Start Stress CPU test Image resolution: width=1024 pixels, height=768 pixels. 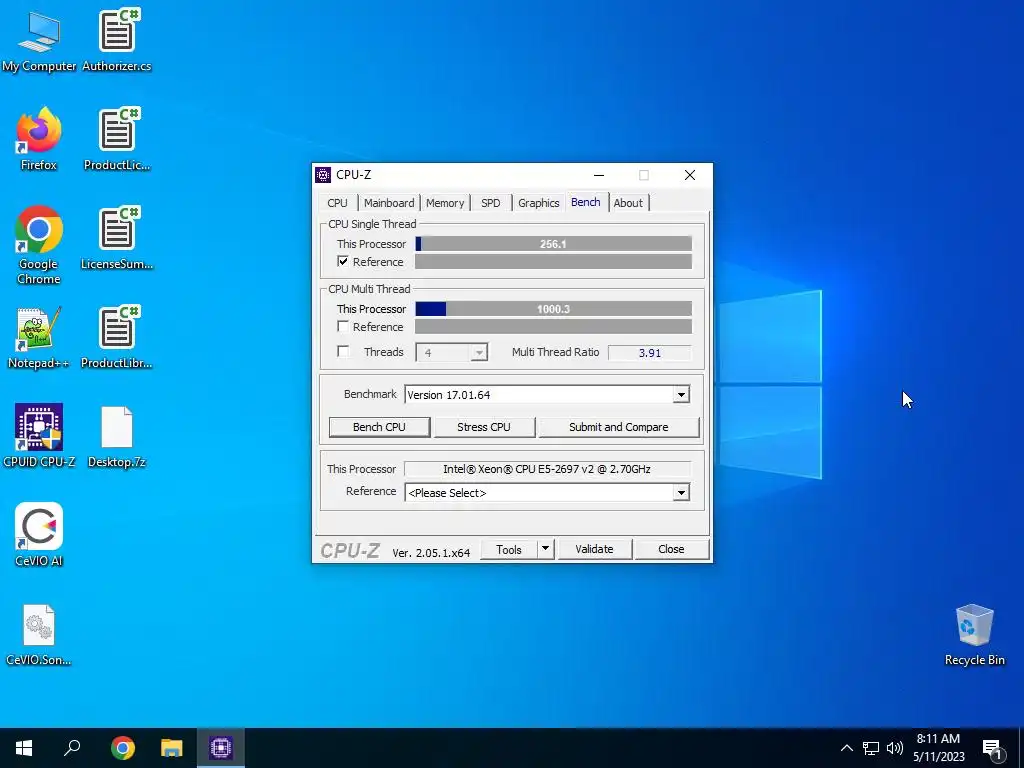tap(484, 427)
